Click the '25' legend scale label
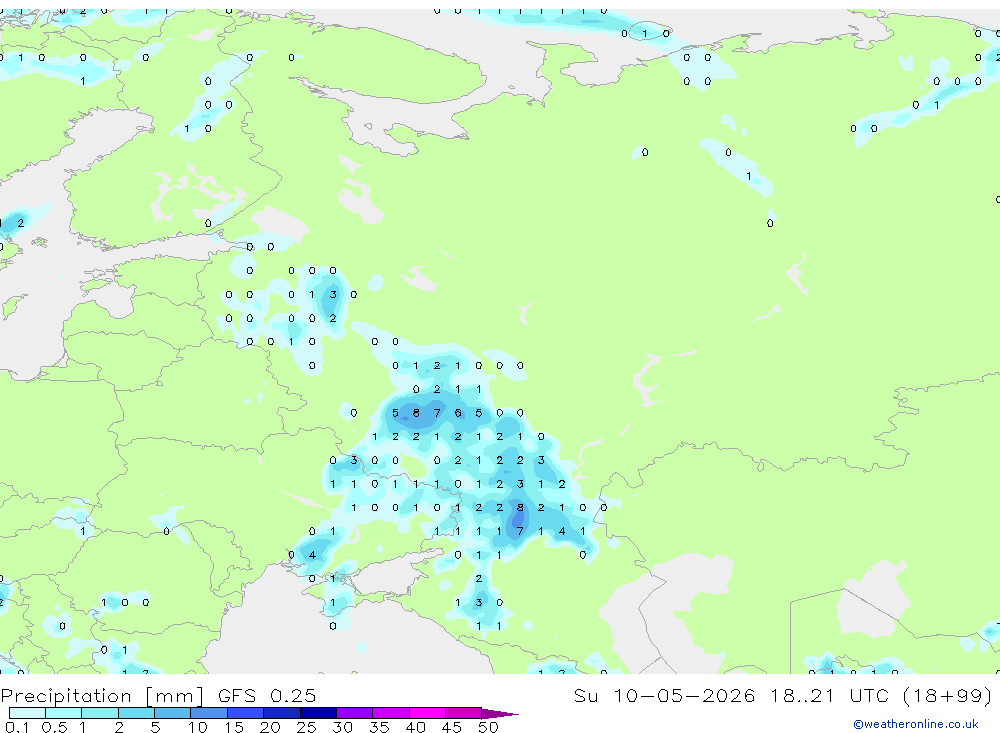1000x733 pixels. pos(306,727)
